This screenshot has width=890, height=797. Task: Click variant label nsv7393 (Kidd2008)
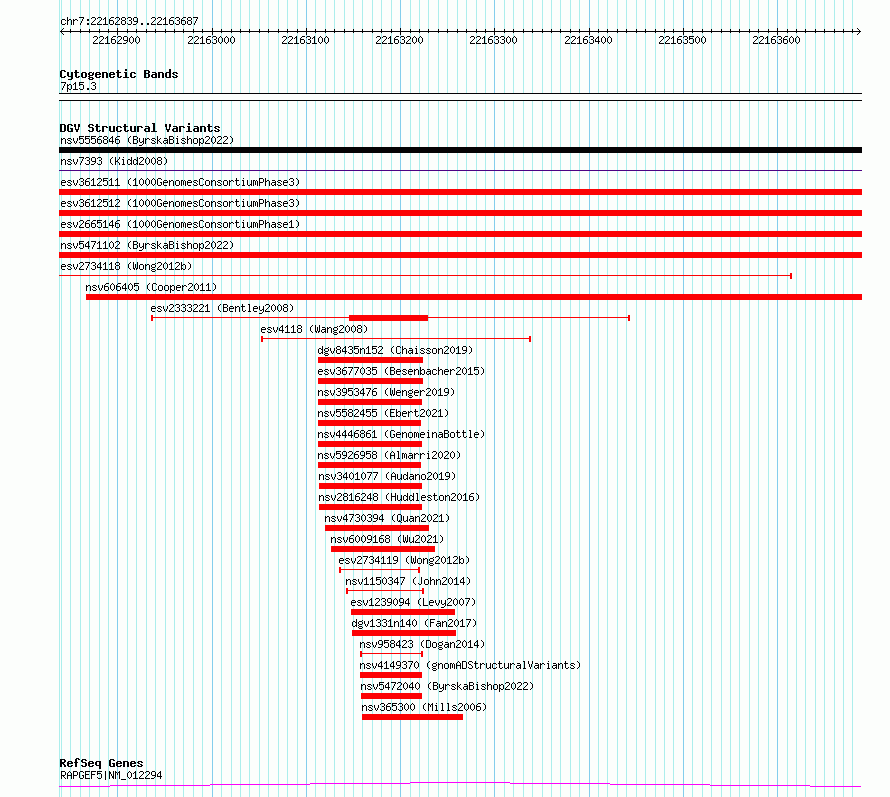pos(114,162)
